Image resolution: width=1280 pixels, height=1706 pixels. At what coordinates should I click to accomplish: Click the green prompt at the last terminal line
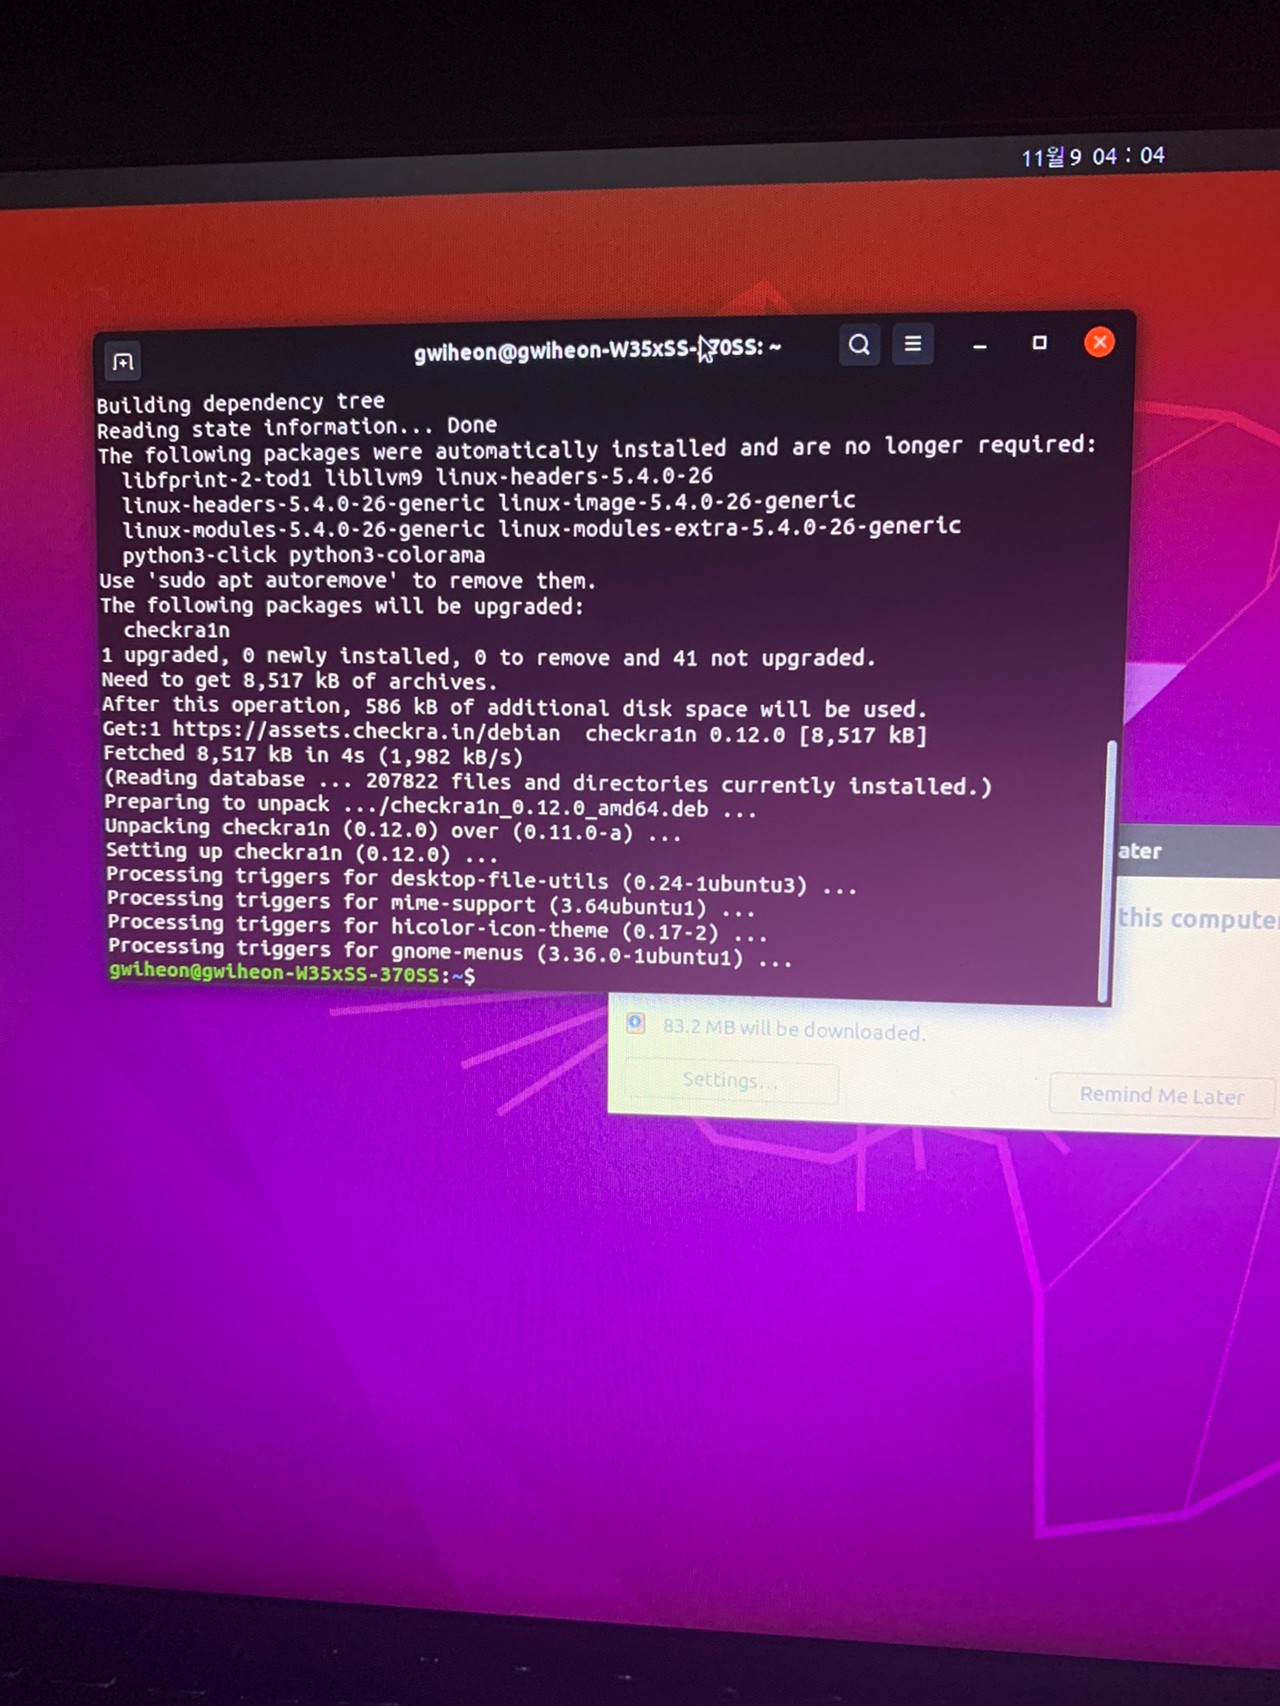click(x=292, y=972)
